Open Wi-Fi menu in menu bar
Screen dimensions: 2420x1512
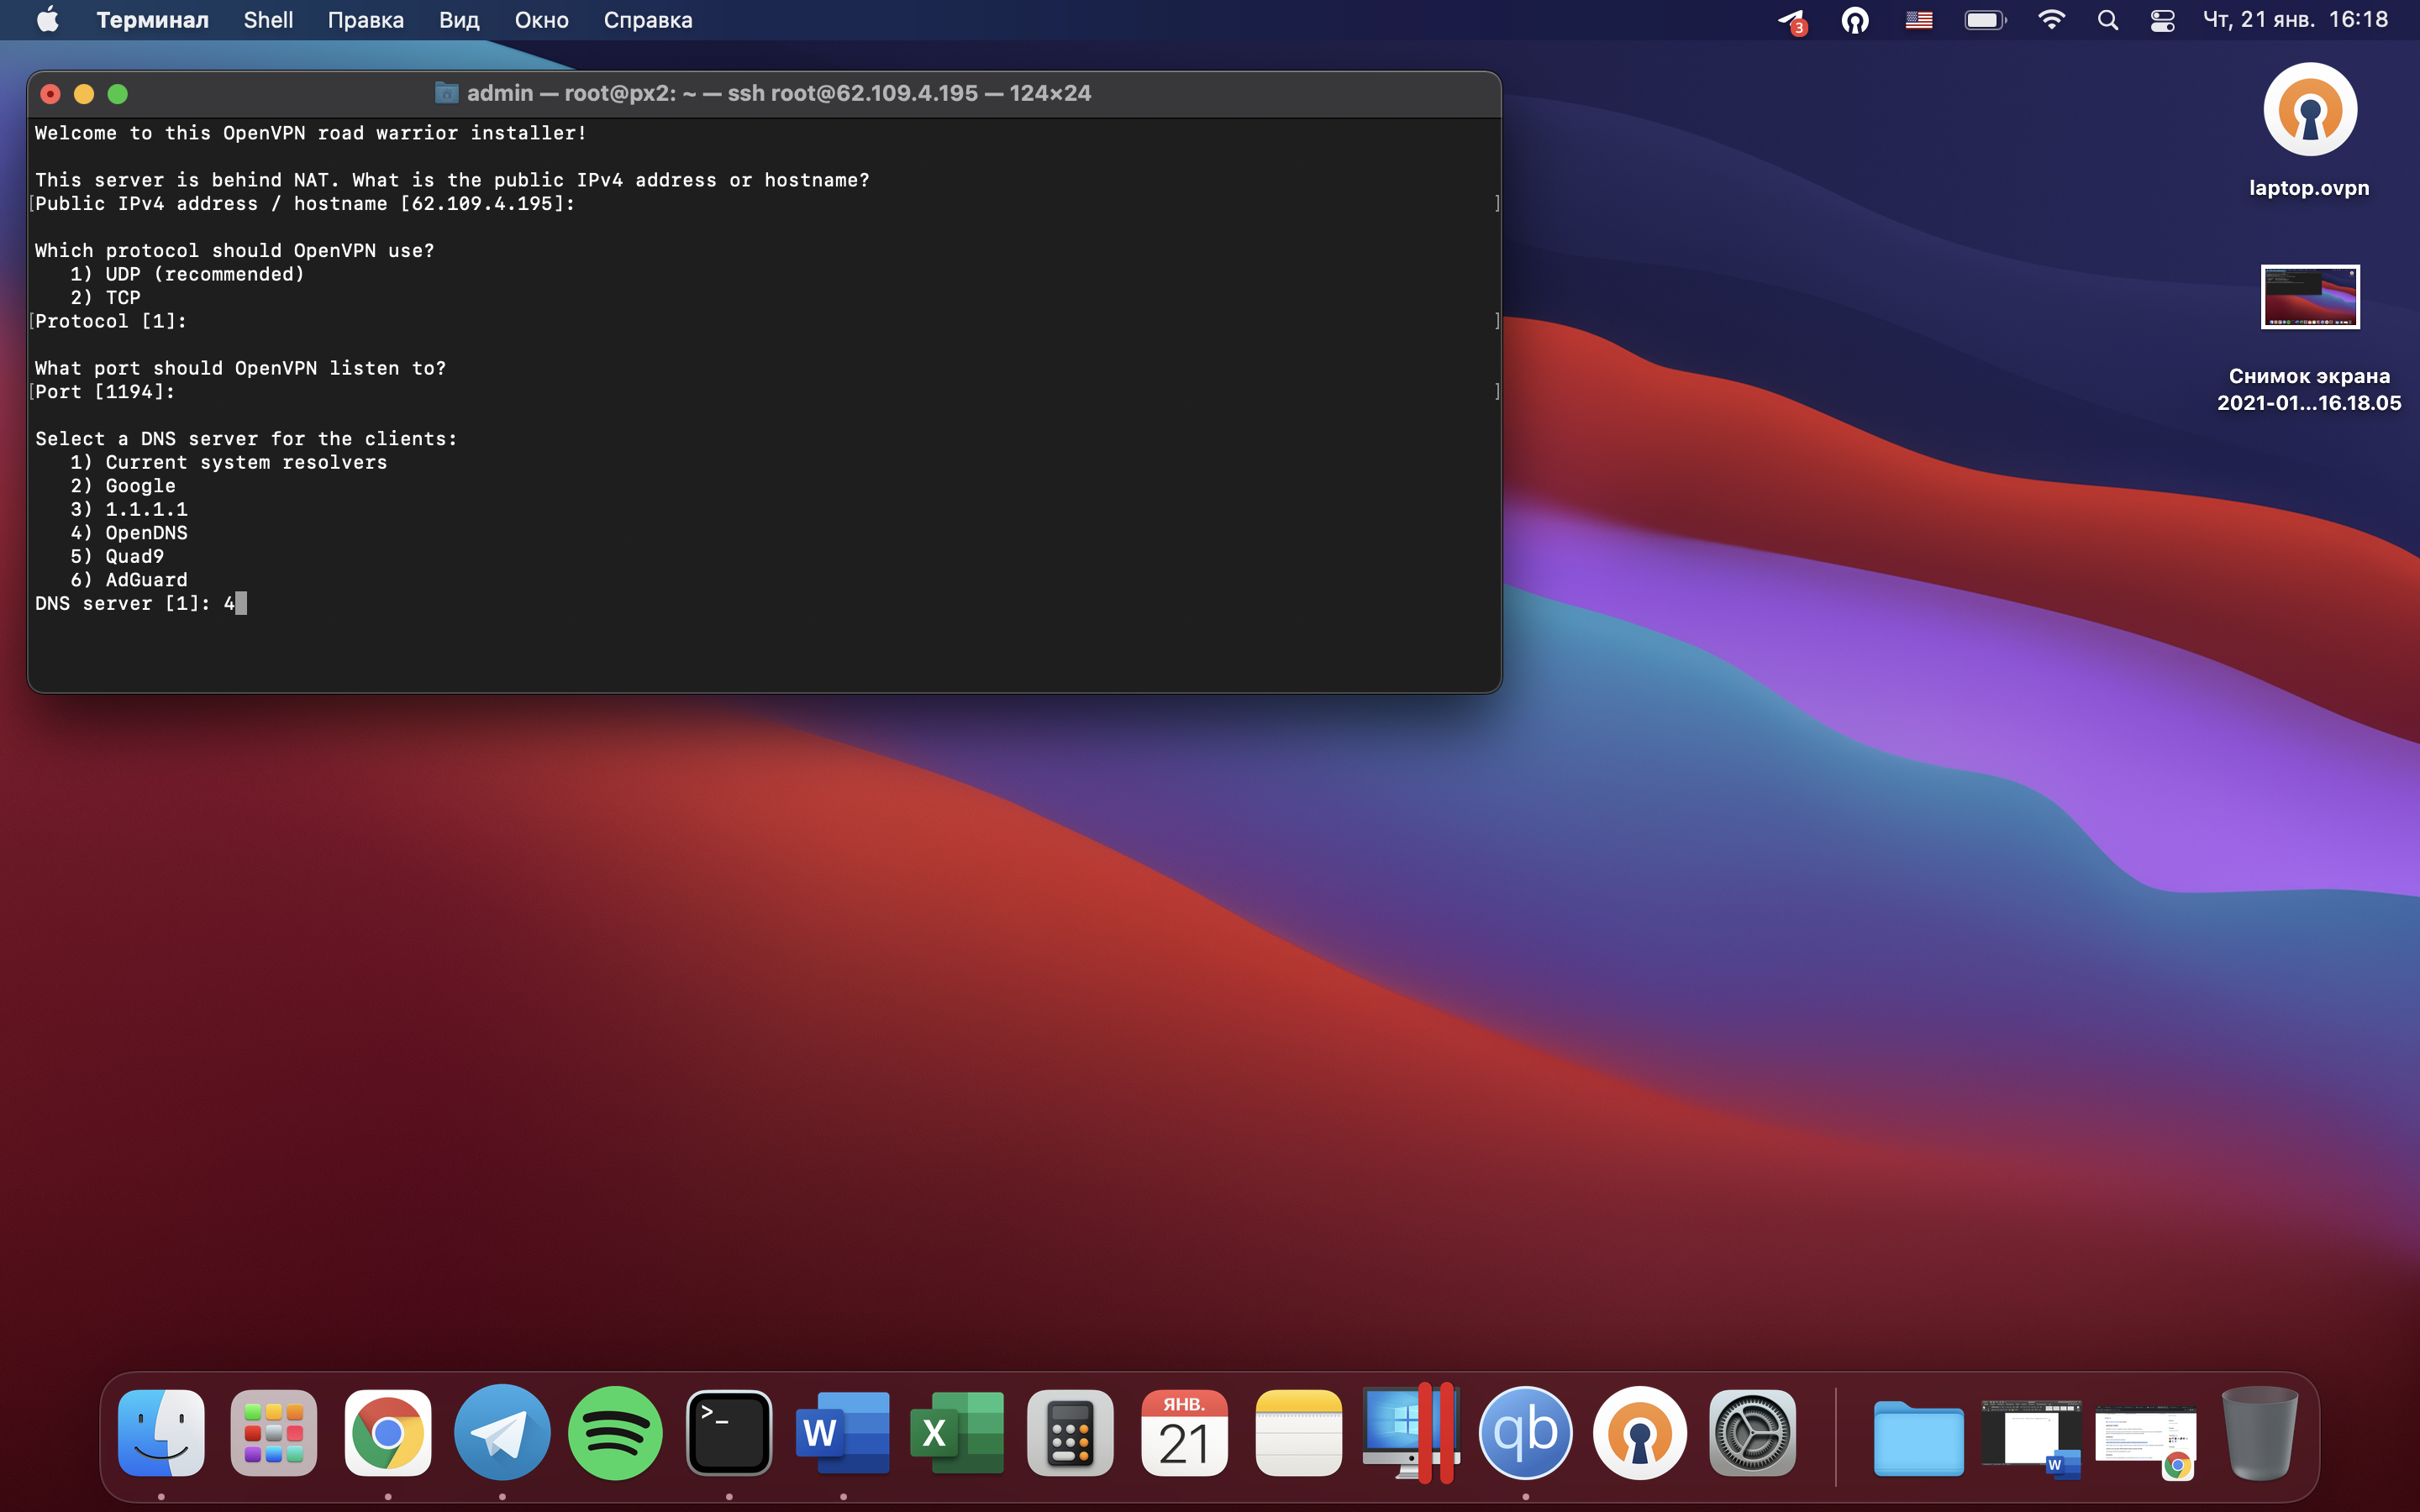click(2051, 20)
